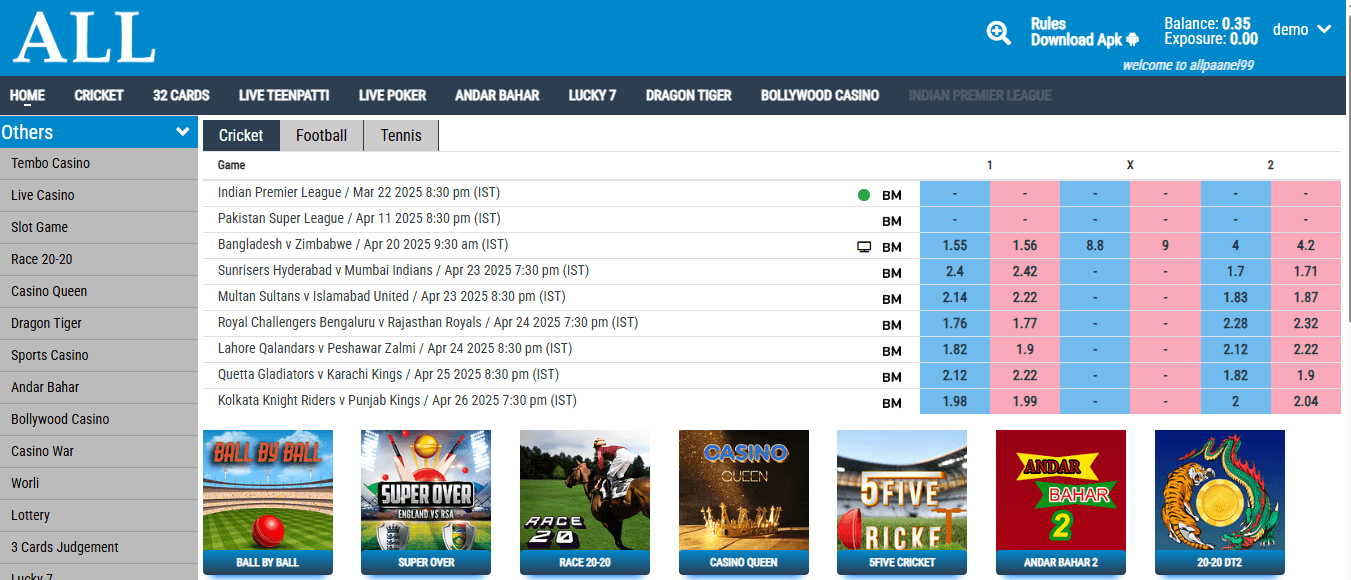Open the search magnifier icon

point(998,31)
